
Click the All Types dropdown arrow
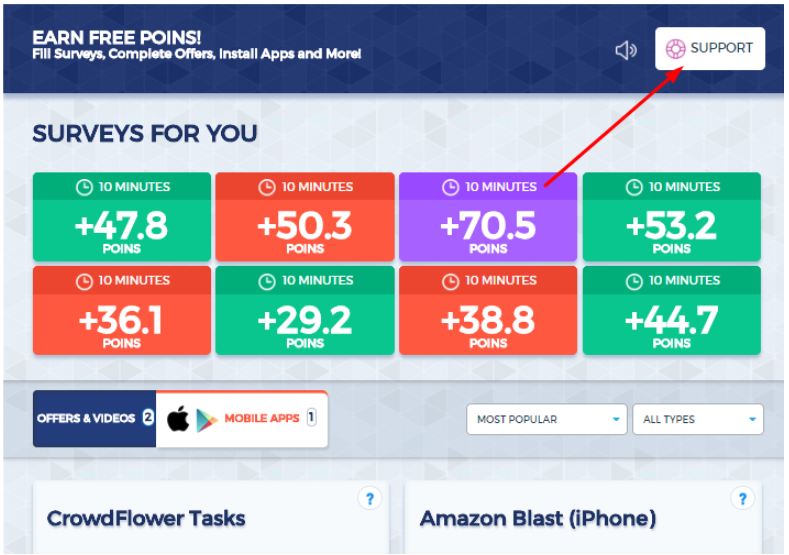752,419
